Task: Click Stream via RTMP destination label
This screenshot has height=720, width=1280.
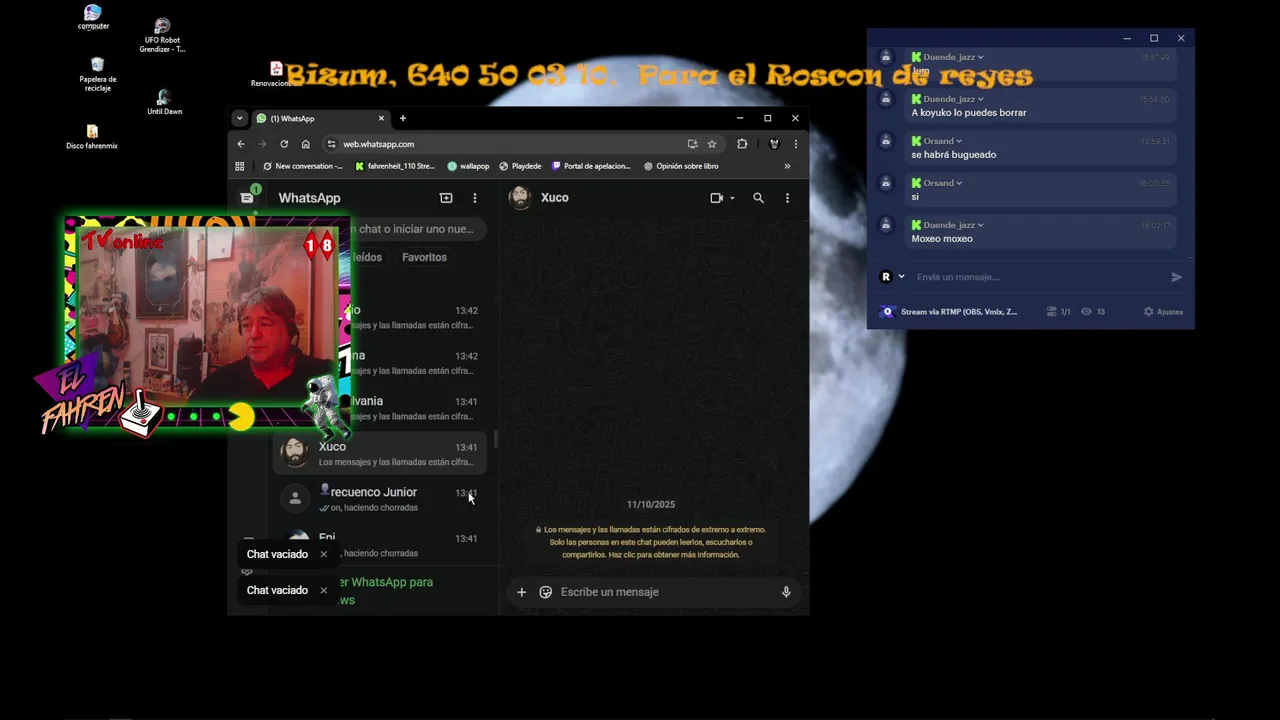Action: click(958, 312)
